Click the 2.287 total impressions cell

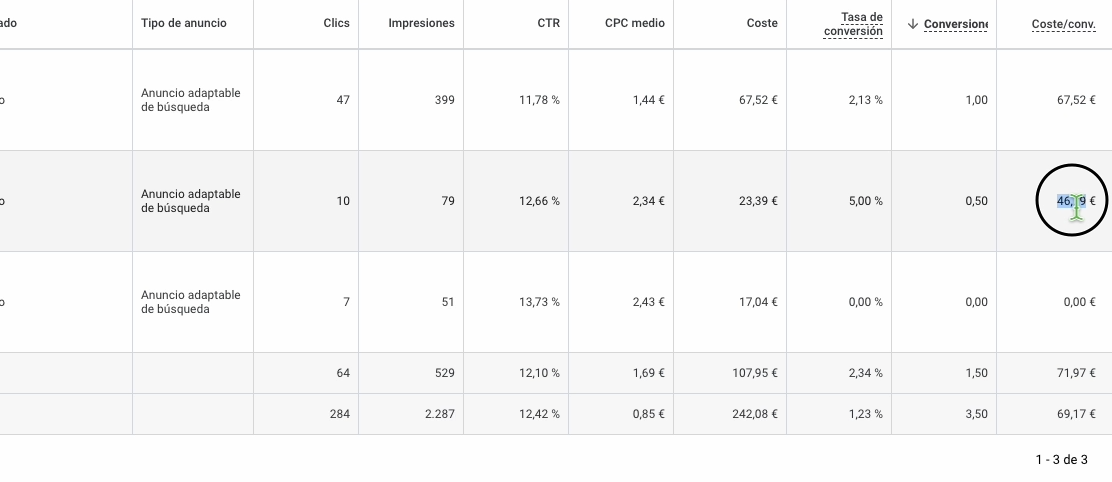(x=440, y=414)
